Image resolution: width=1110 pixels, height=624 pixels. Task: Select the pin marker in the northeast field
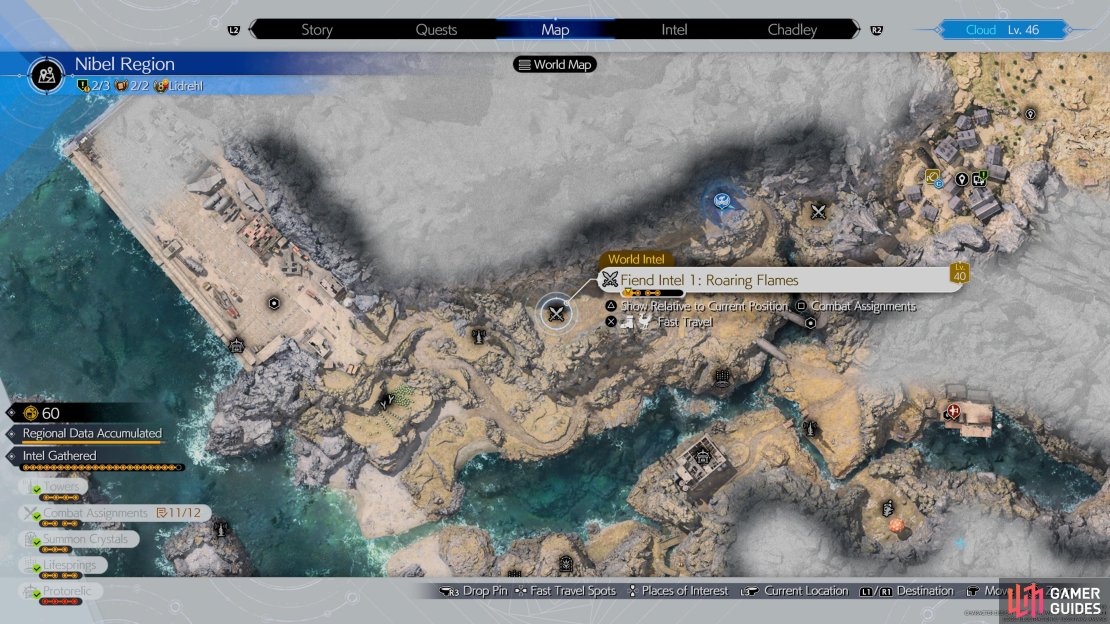tap(1030, 114)
